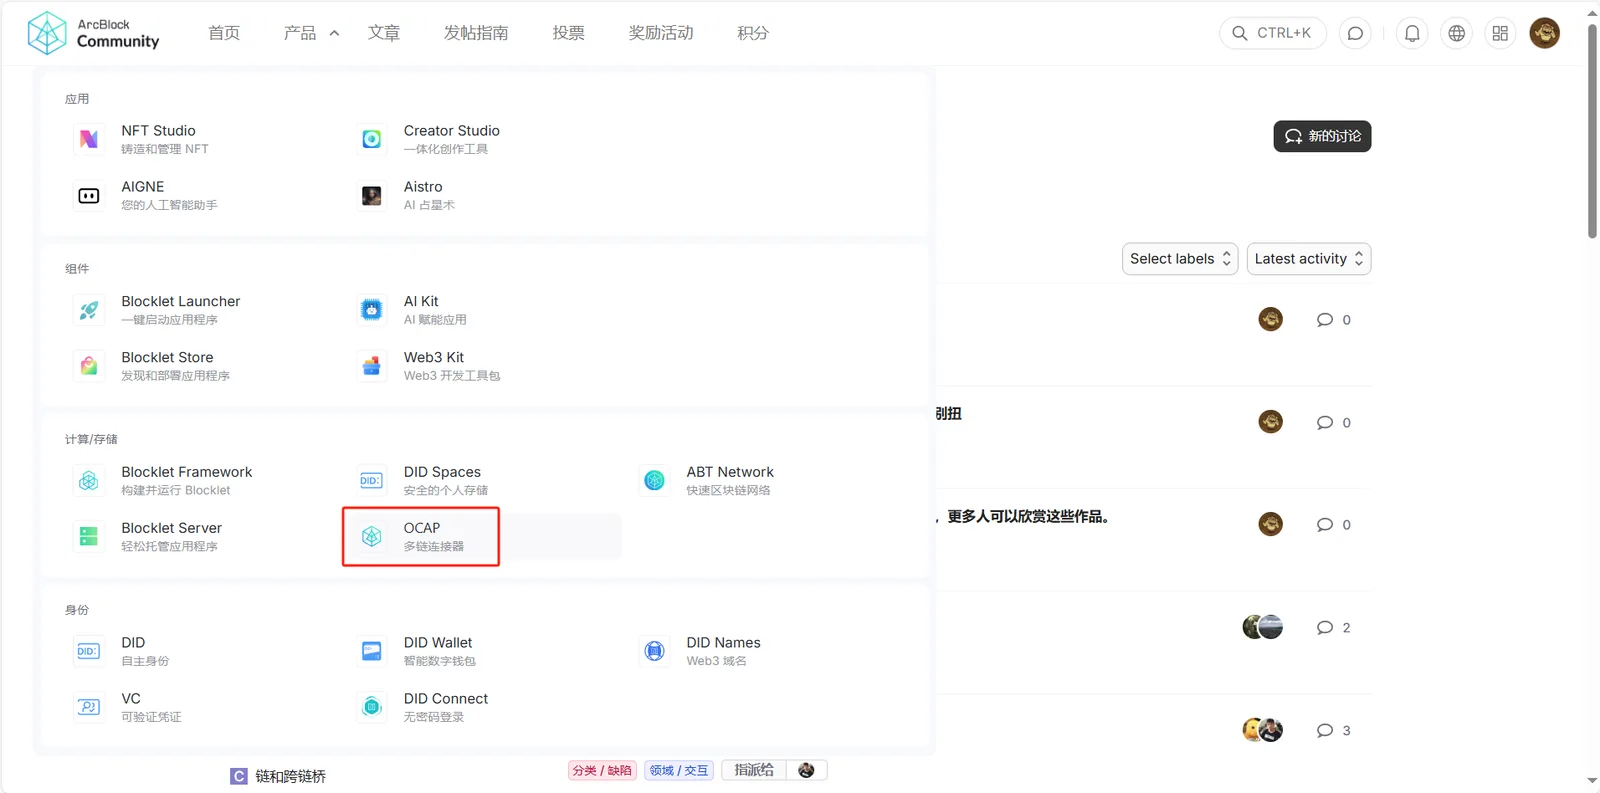This screenshot has width=1600, height=793.
Task: Click the NFT Studio icon
Action: 89,139
